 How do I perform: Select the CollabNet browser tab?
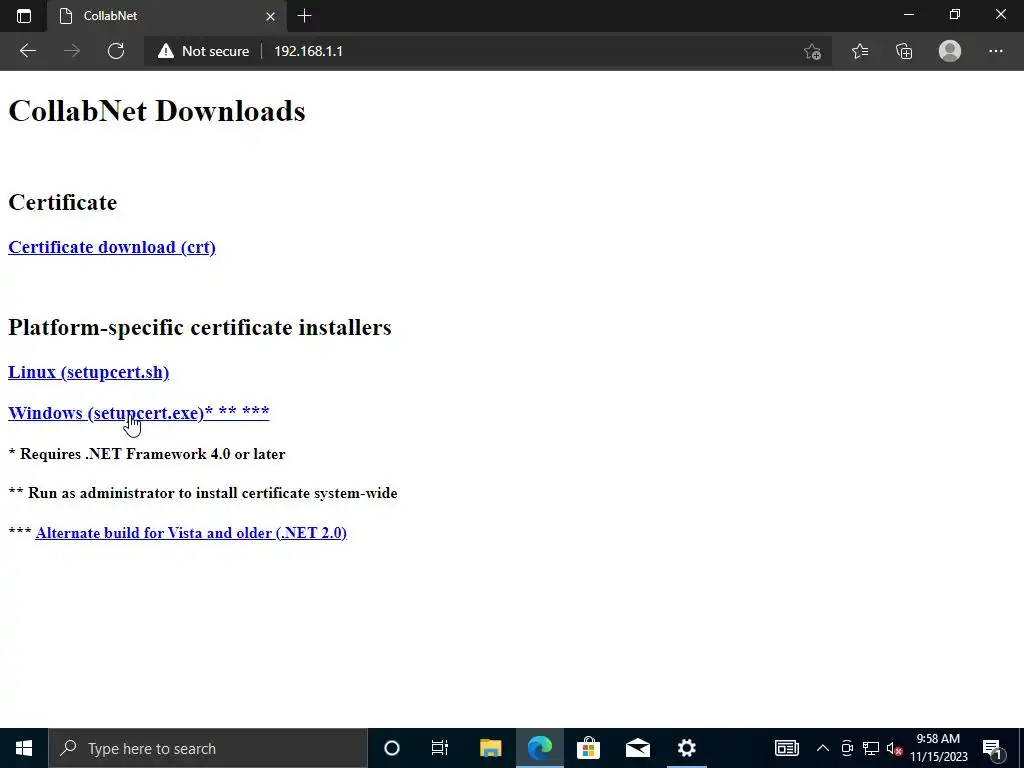coord(167,16)
